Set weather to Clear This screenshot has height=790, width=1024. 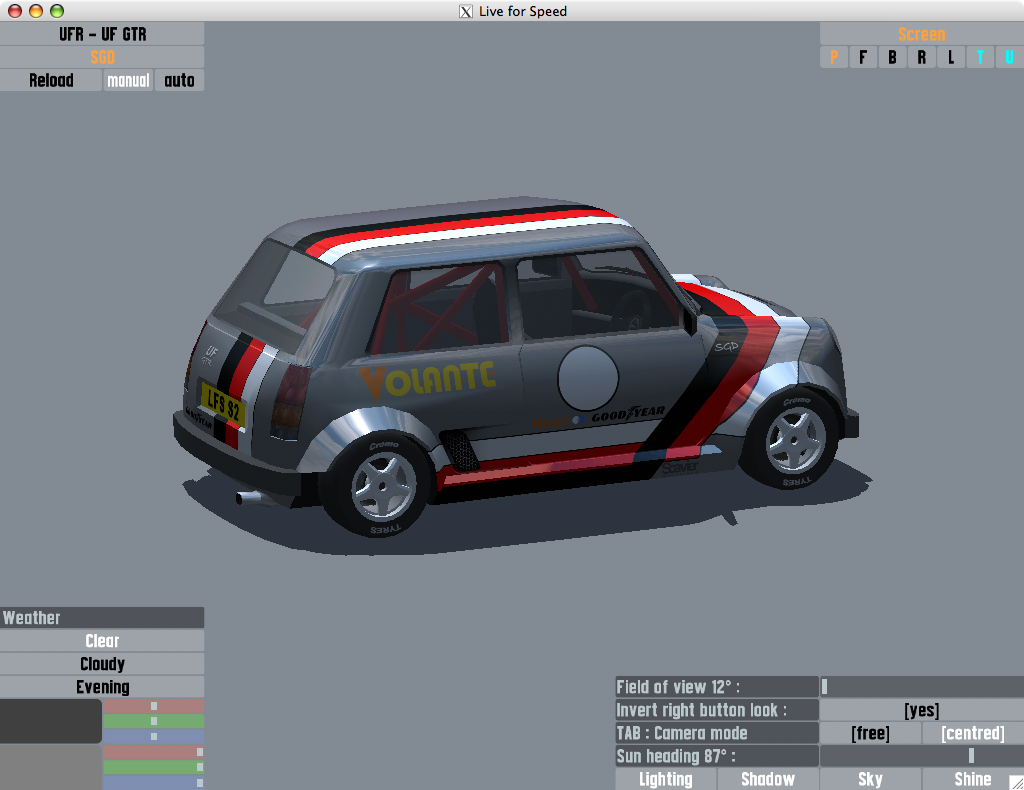coord(102,640)
